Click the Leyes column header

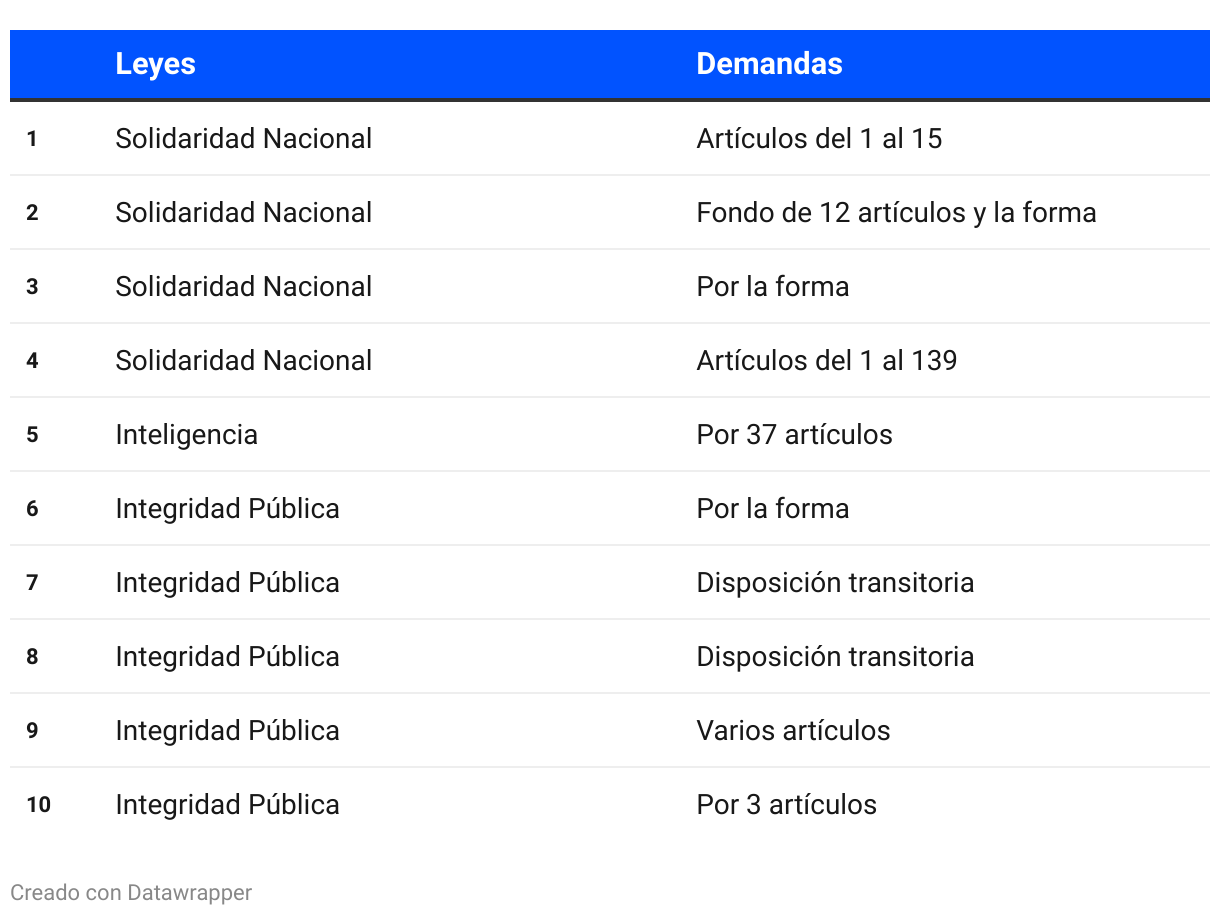[x=155, y=64]
